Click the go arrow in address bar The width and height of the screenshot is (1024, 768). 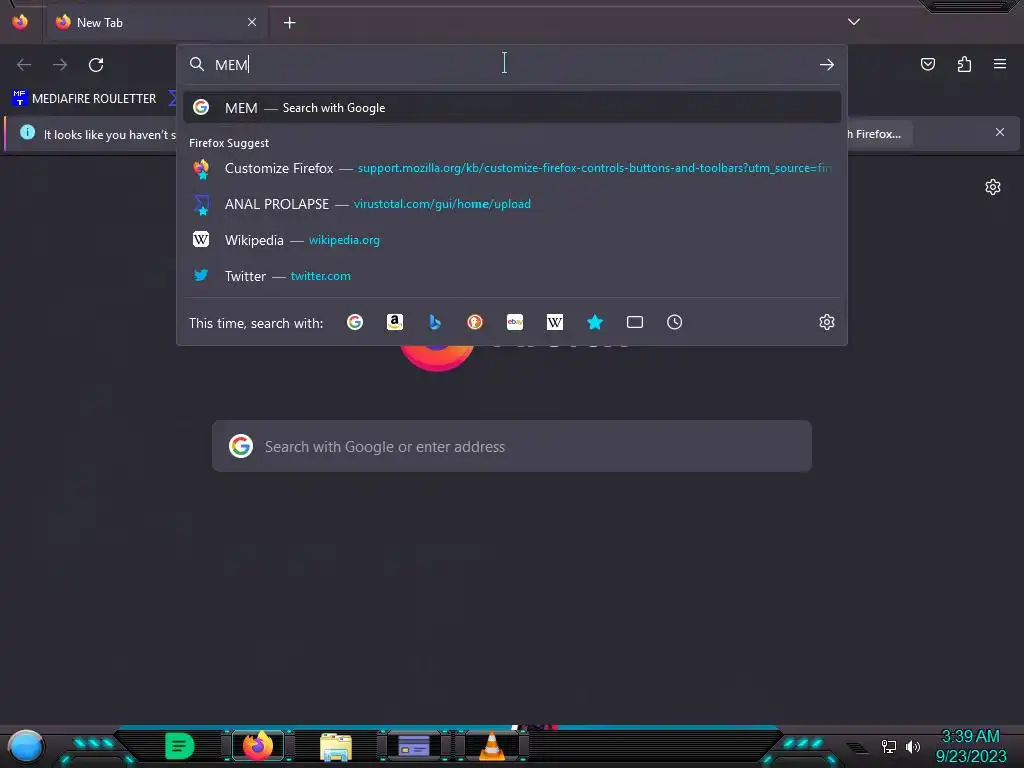827,65
